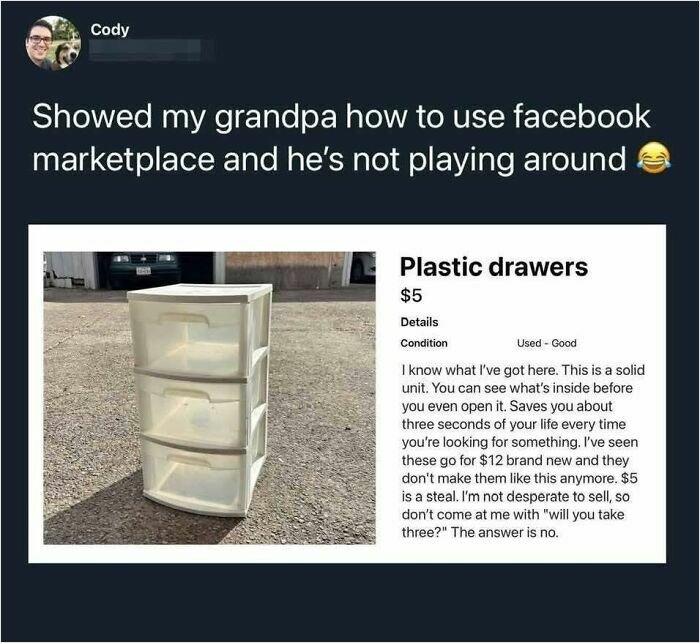Open Cody's profile avatar photo
The width and height of the screenshot is (700, 643).
point(54,43)
